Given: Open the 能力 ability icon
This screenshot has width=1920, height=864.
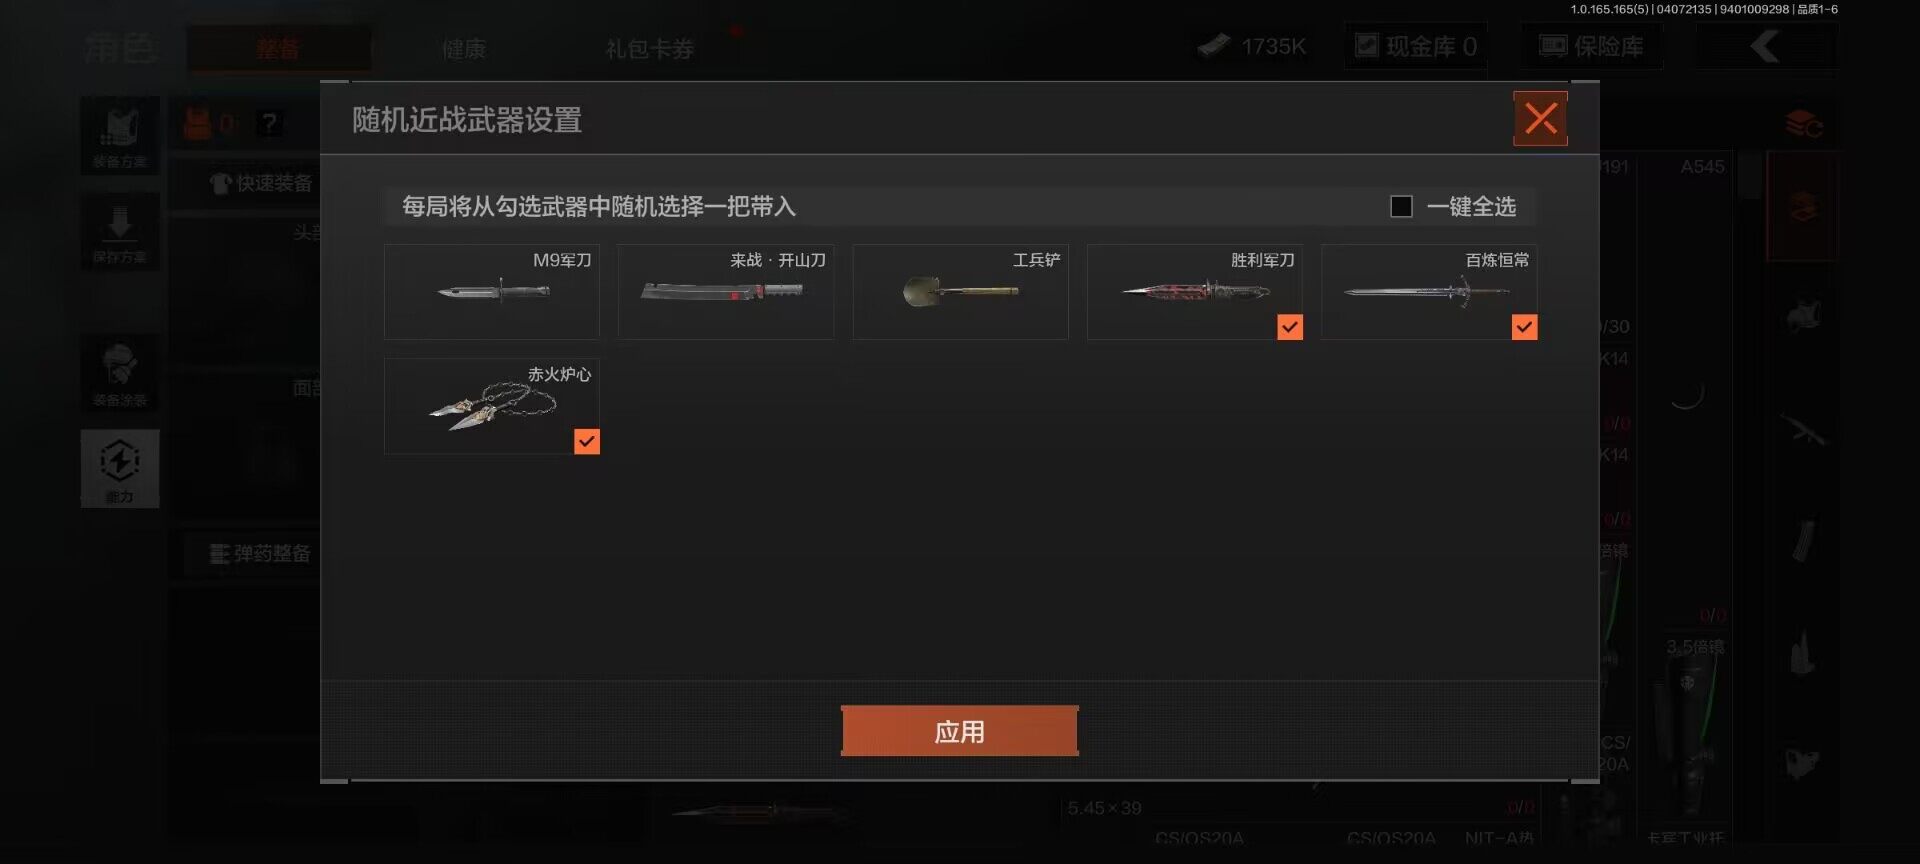Looking at the screenshot, I should 120,469.
